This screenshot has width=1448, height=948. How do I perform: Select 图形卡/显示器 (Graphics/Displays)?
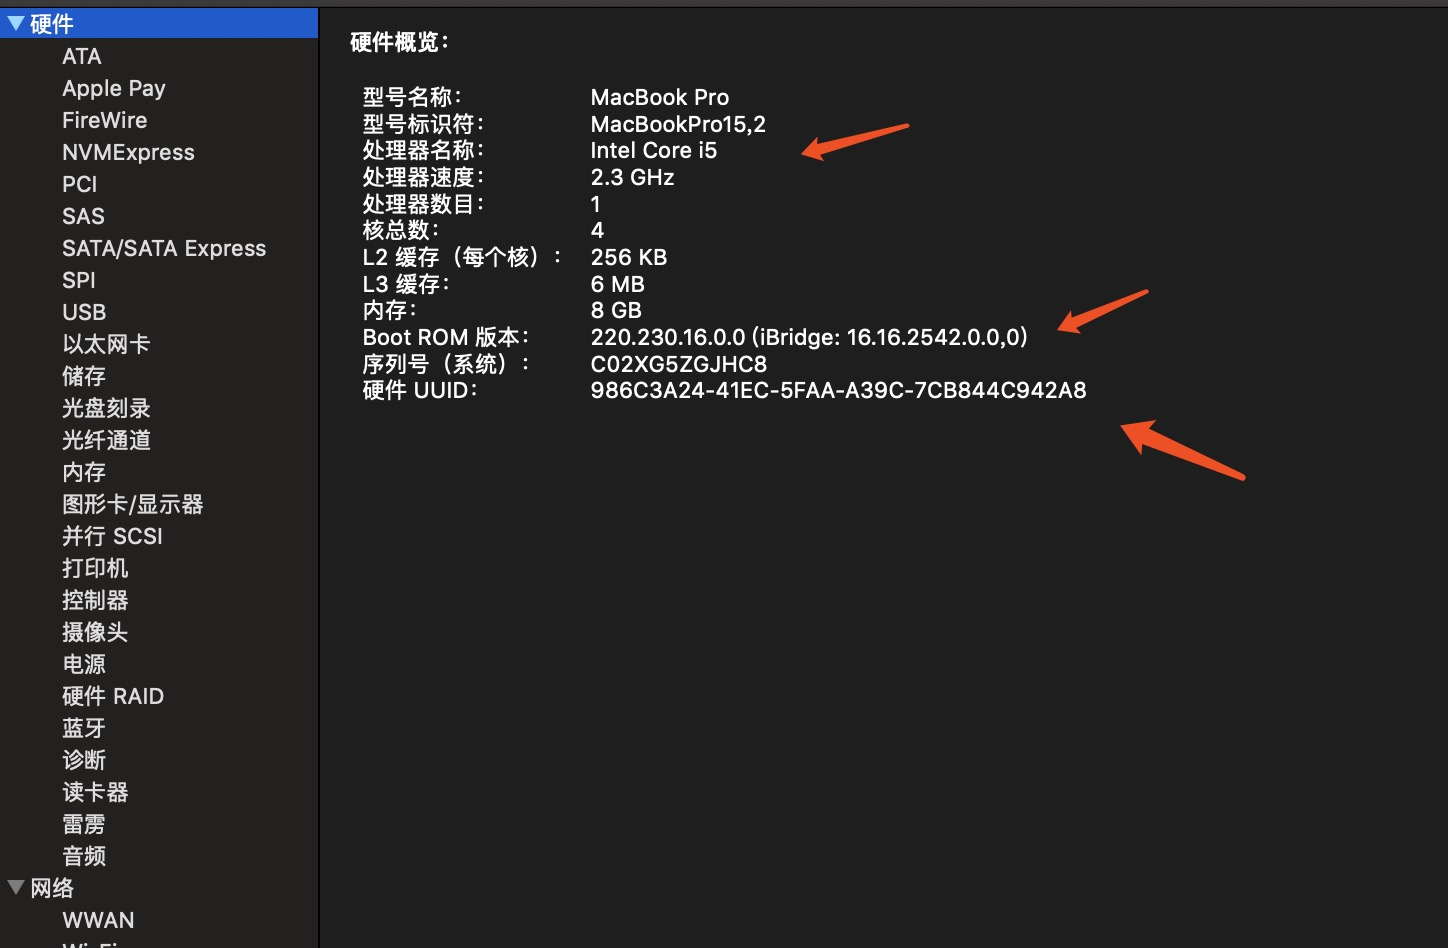(x=132, y=504)
